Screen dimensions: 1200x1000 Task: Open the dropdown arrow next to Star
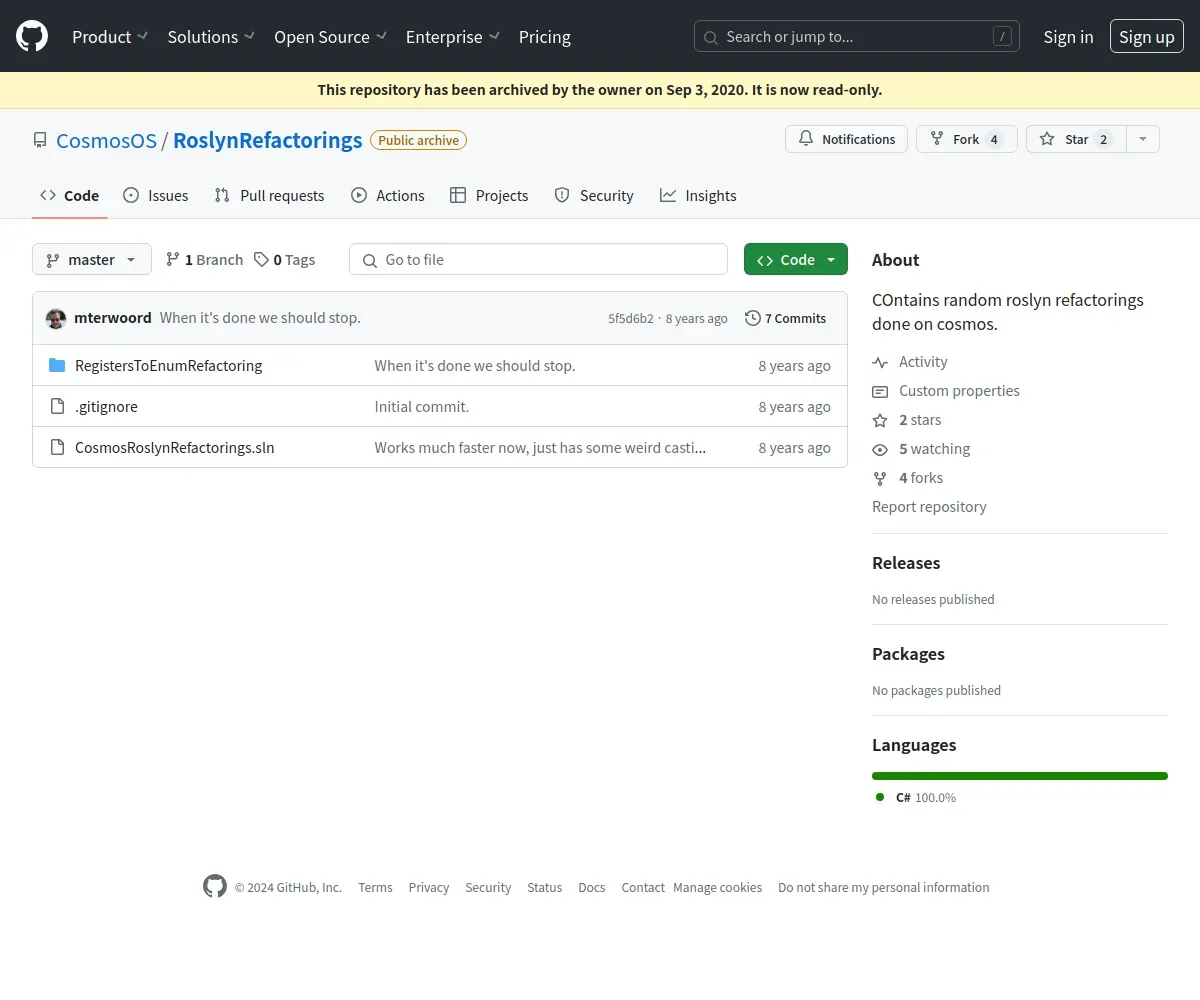(x=1143, y=139)
